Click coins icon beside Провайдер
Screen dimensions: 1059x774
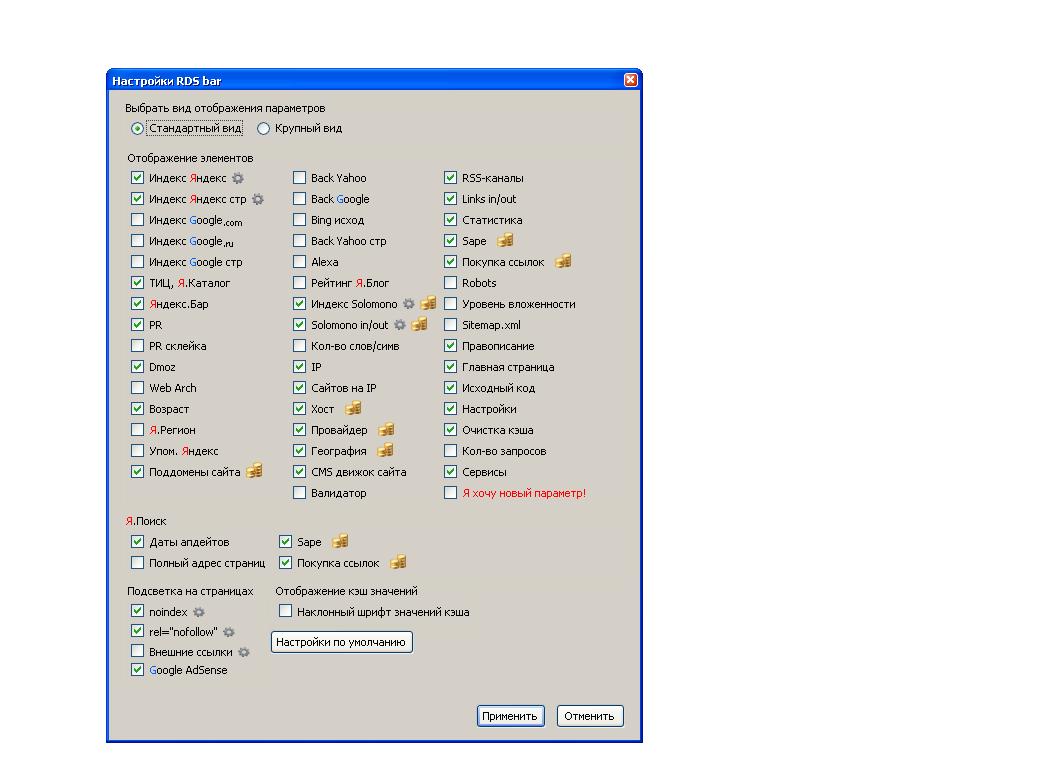pos(386,429)
